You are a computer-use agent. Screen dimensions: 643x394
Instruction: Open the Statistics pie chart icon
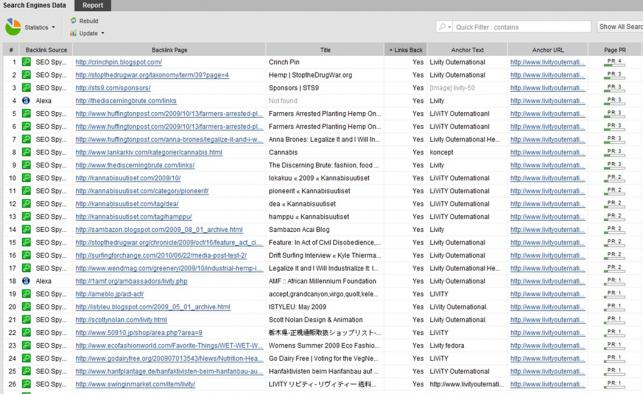pos(13,27)
